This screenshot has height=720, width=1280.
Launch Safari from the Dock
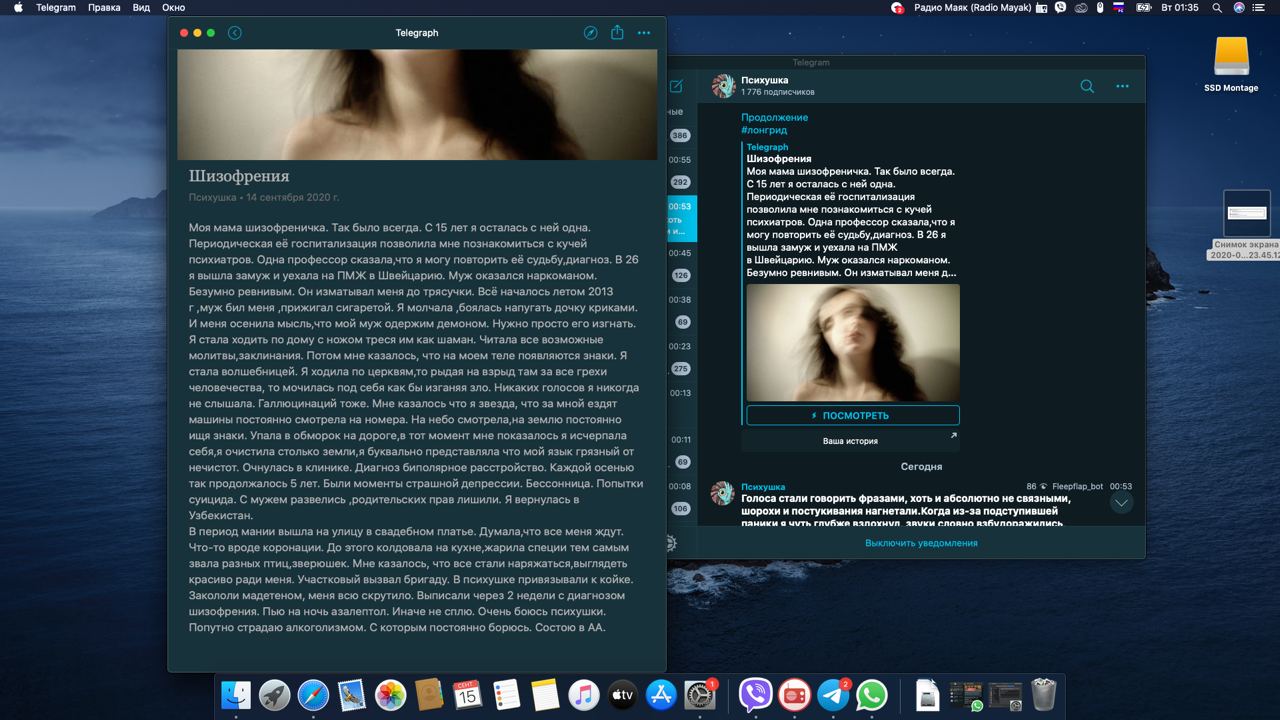point(313,695)
